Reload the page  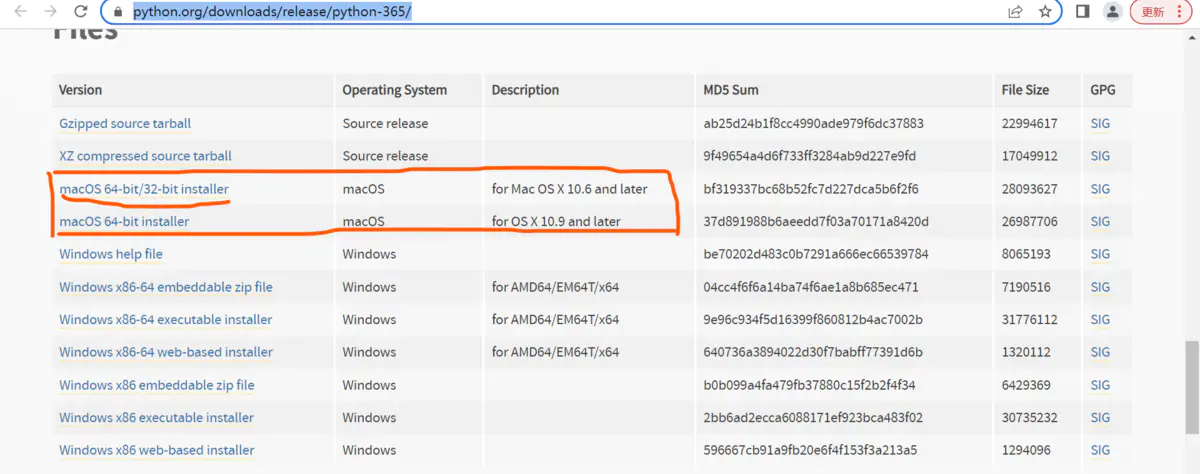(x=80, y=12)
